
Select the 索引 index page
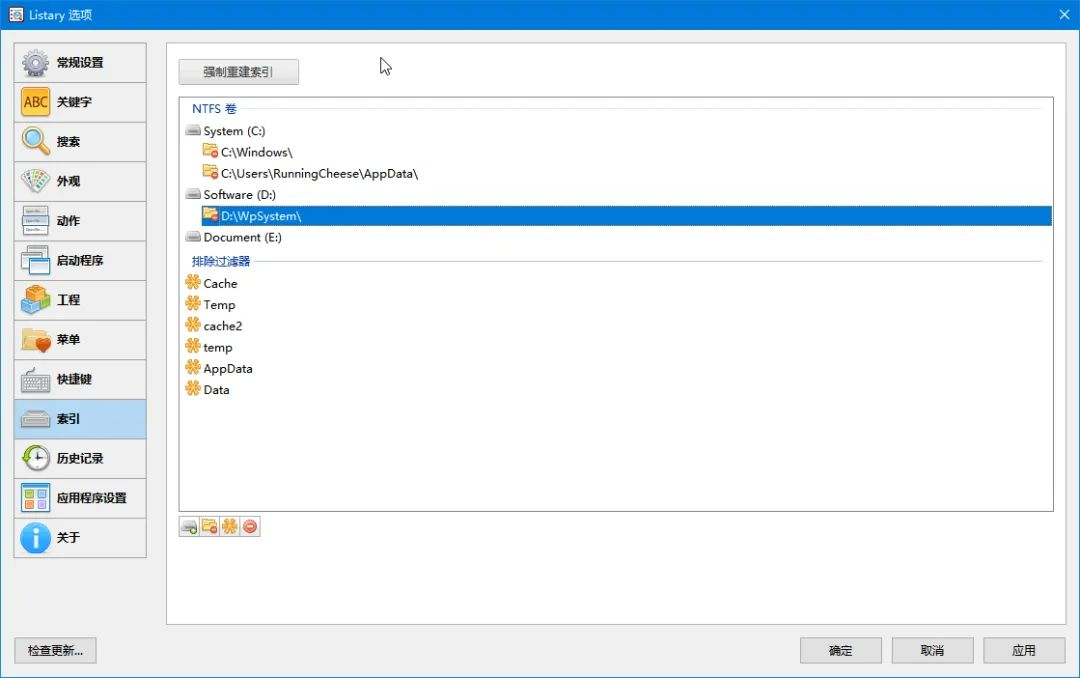click(80, 420)
